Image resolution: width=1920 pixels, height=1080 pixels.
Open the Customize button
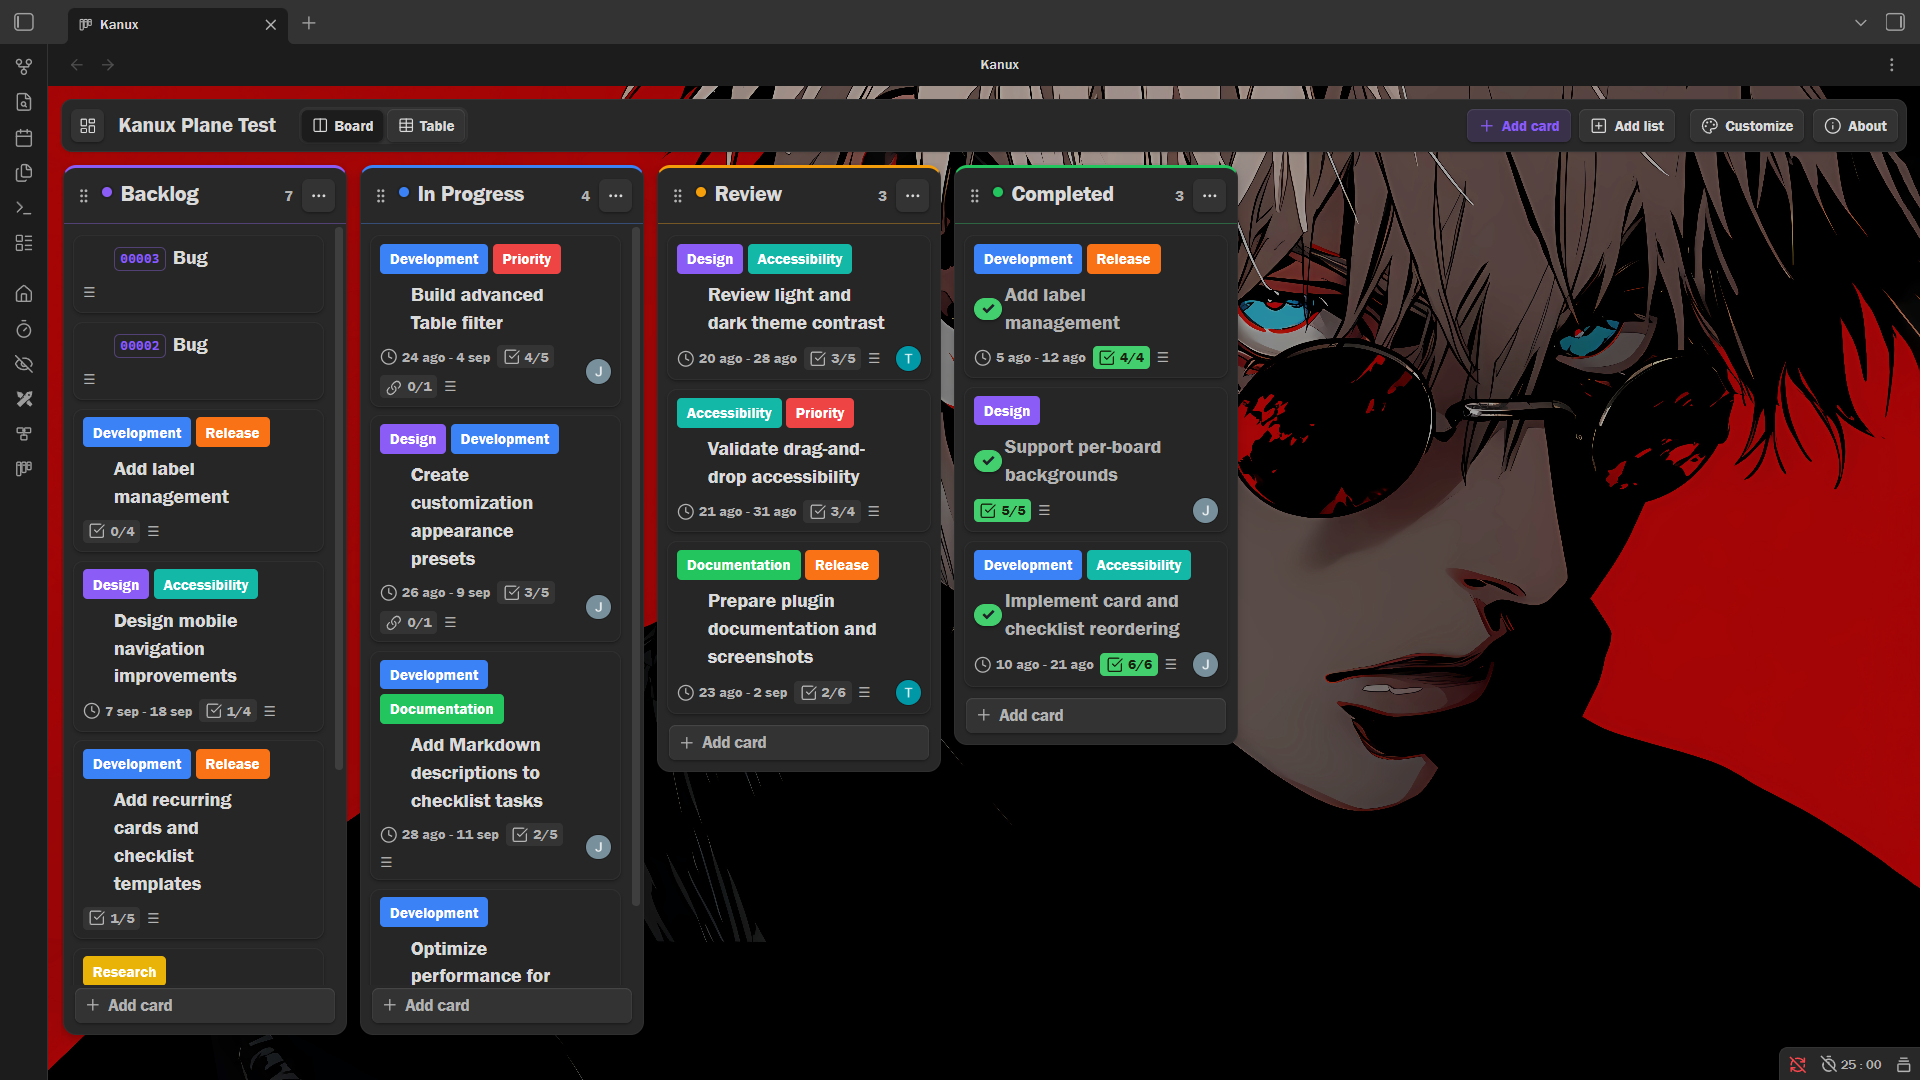point(1747,126)
